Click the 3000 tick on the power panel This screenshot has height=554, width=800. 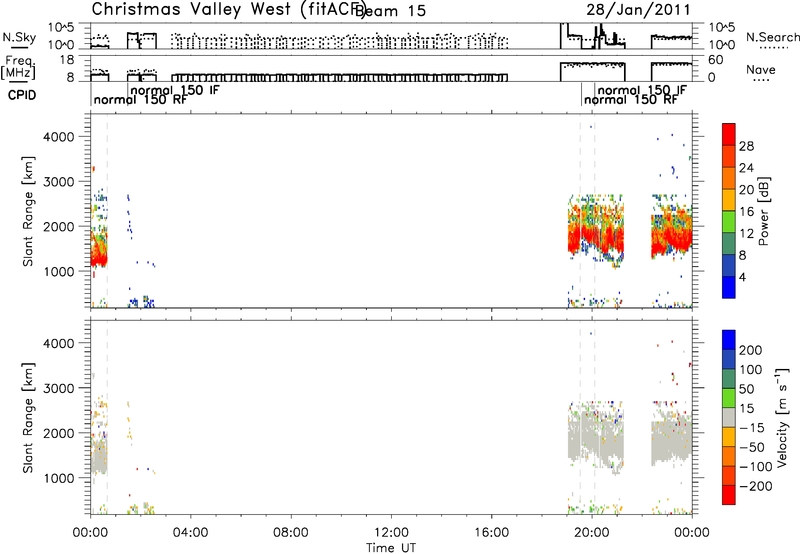tap(59, 182)
